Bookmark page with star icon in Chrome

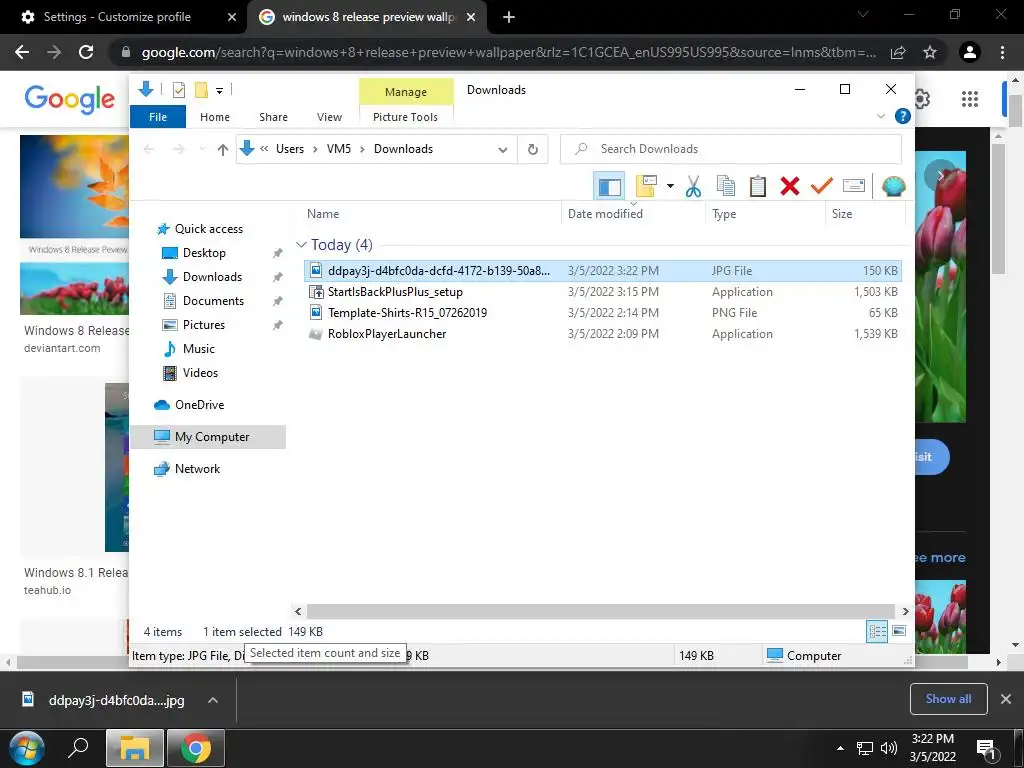[929, 52]
